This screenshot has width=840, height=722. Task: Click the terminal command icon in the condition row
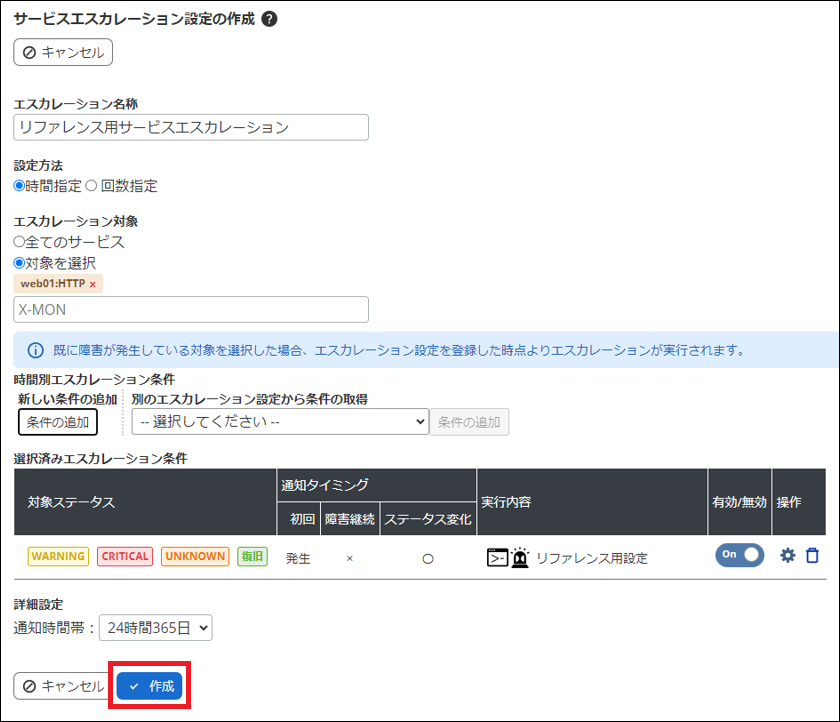498,557
